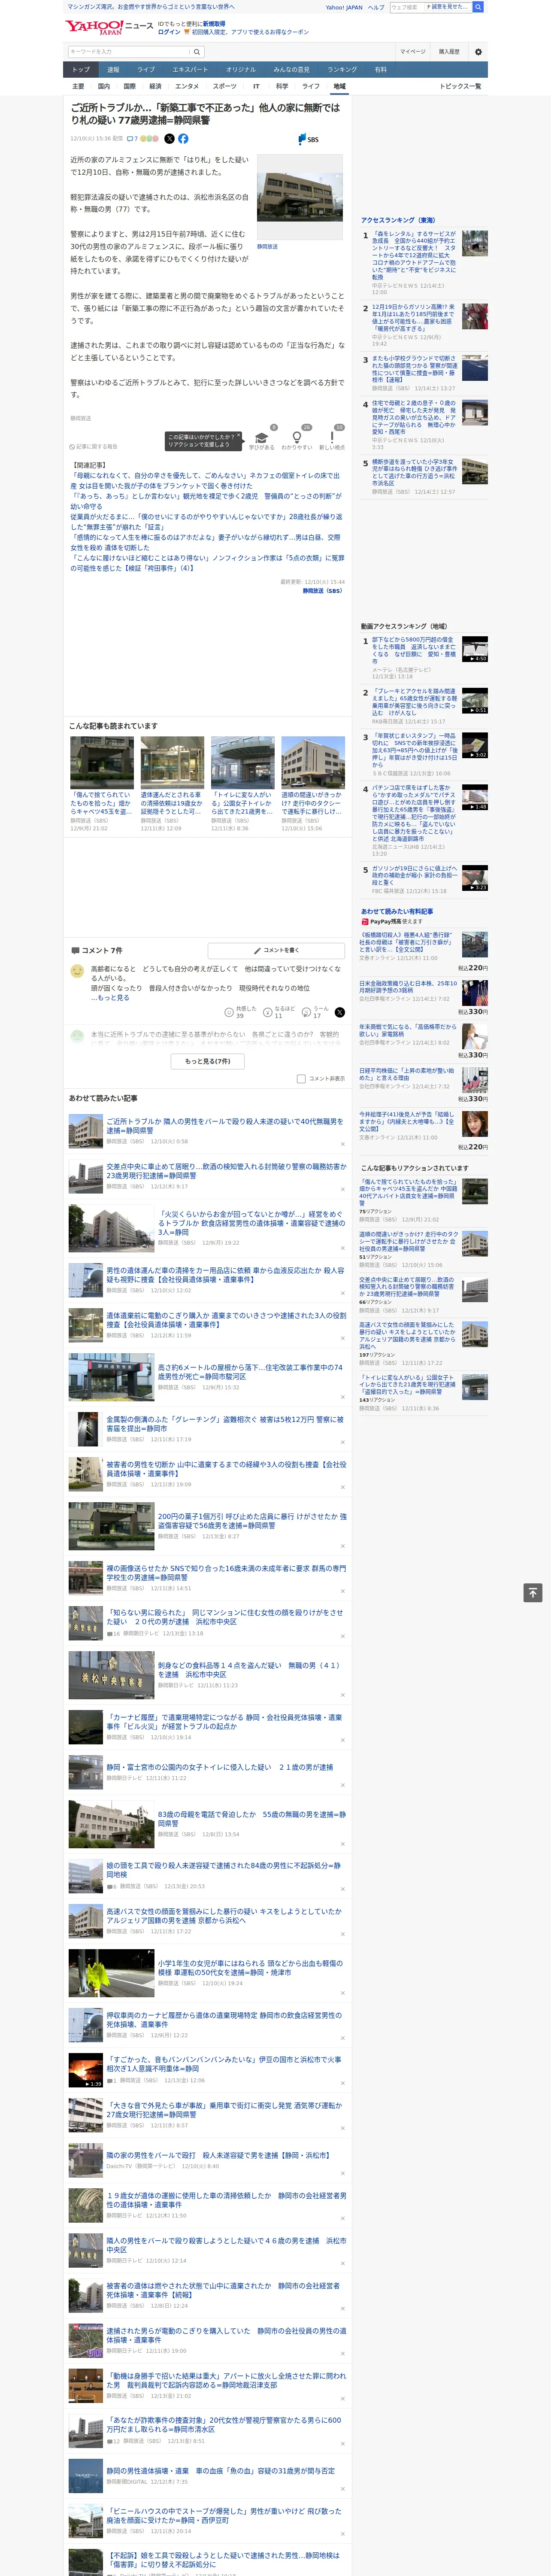Viewport: 551px width, 2576px height.
Task: Select the スポーツ category
Action: point(225,86)
